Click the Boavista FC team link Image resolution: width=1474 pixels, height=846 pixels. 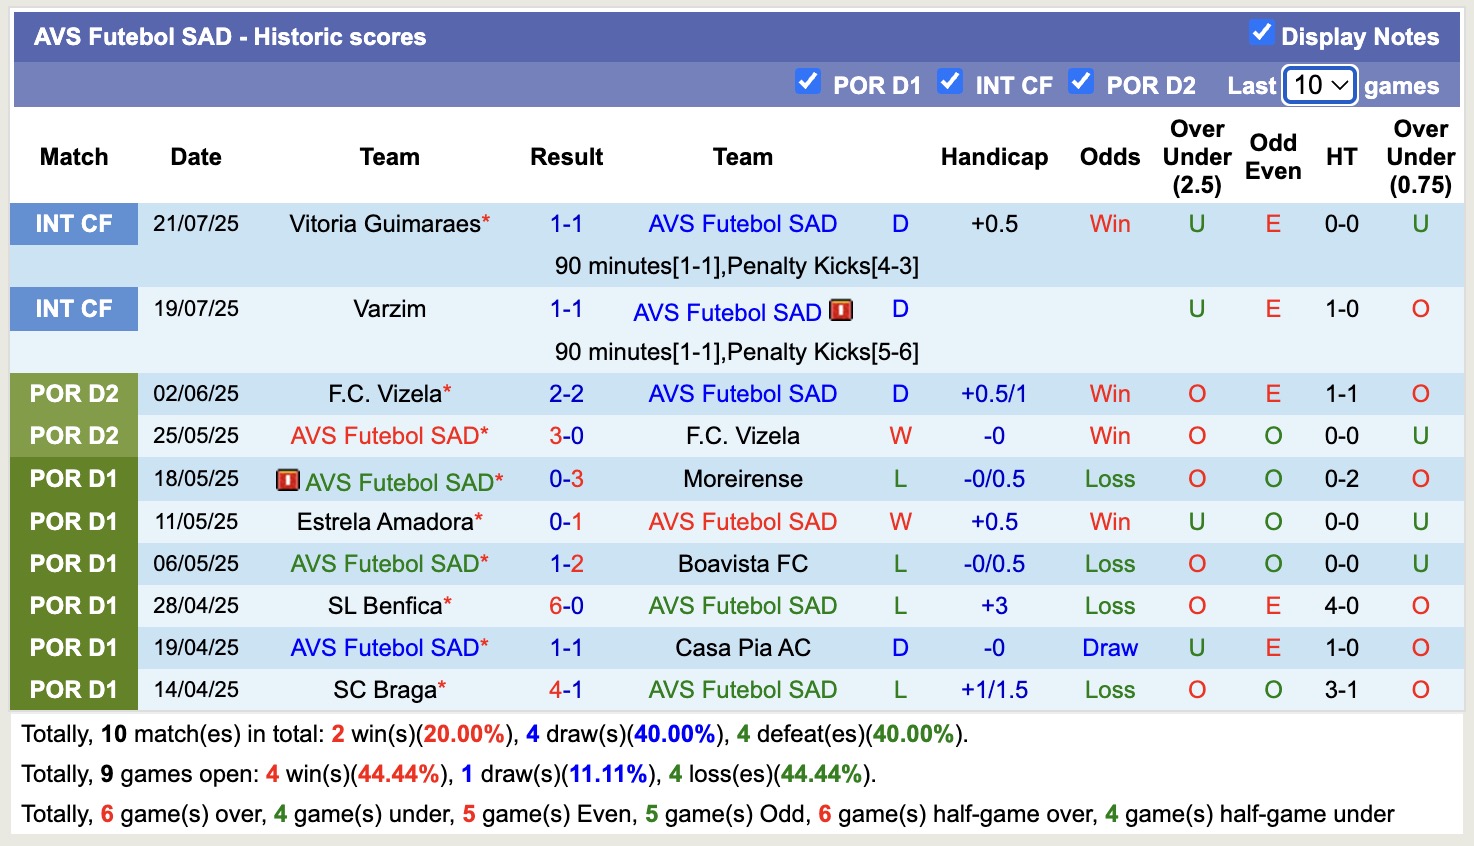coord(742,564)
